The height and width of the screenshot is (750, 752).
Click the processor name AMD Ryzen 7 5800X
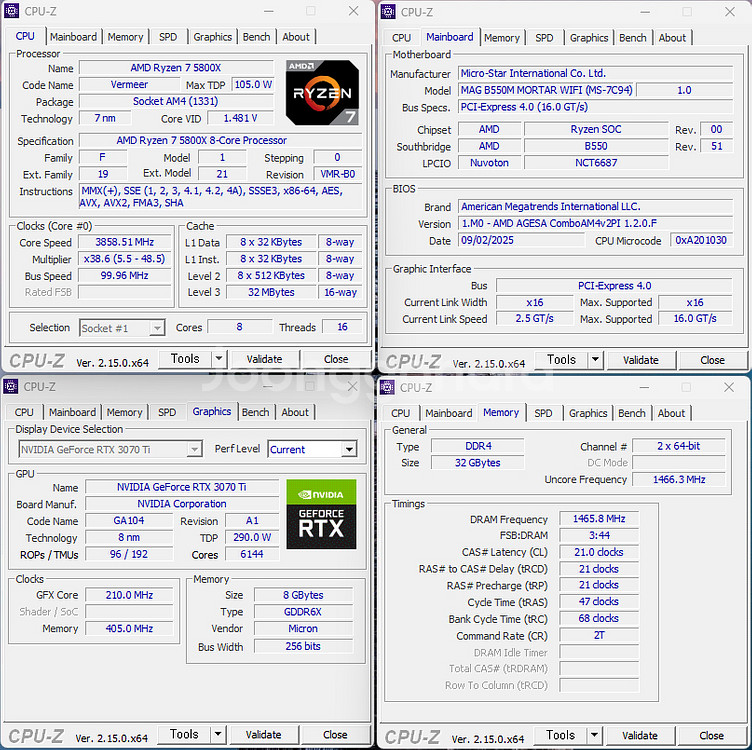point(176,68)
